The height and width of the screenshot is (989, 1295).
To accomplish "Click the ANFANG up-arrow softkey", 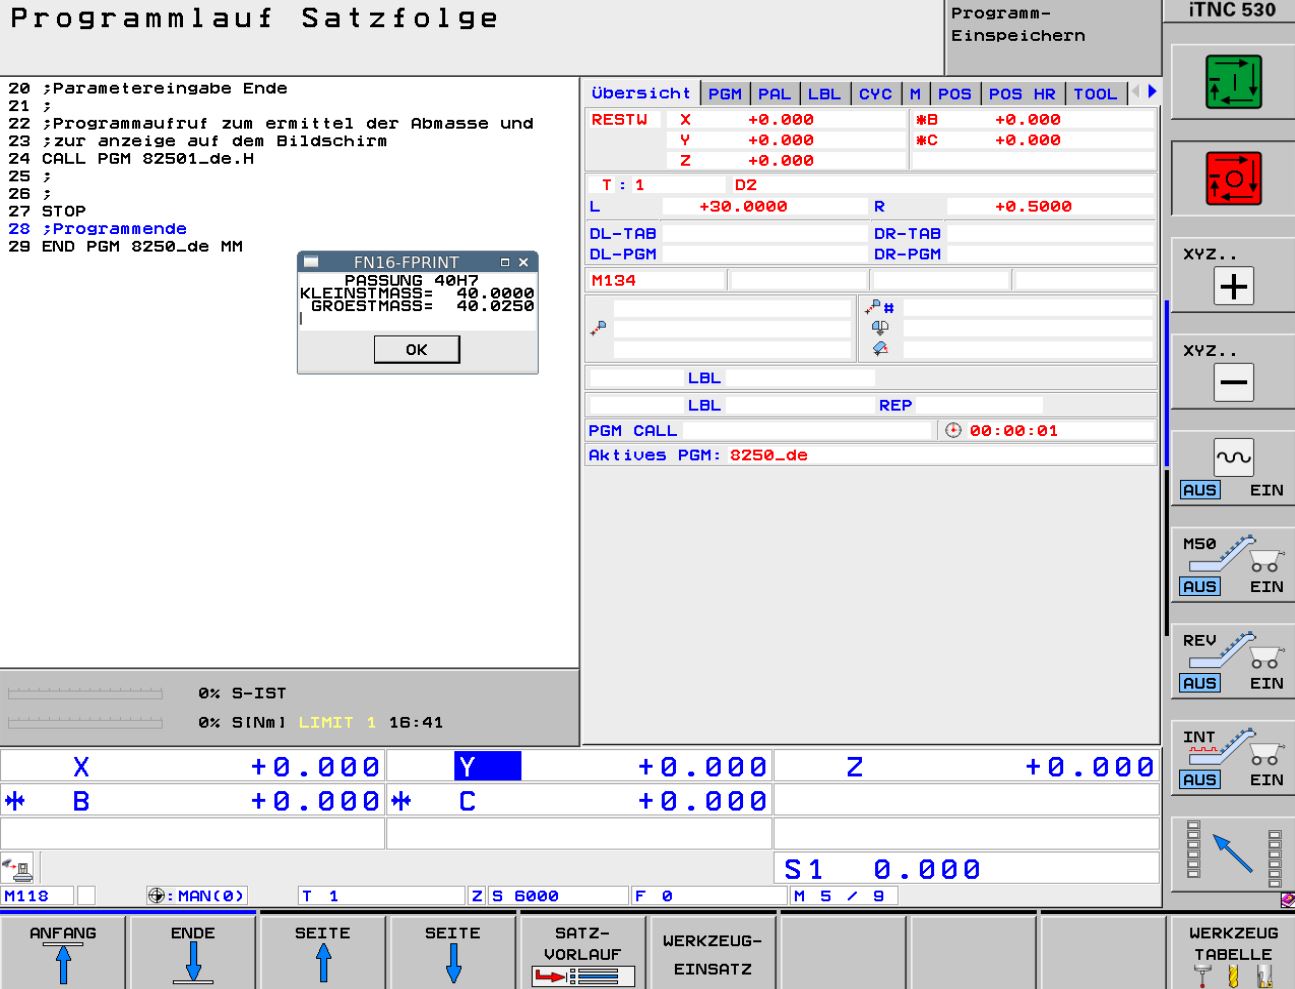I will coord(63,954).
